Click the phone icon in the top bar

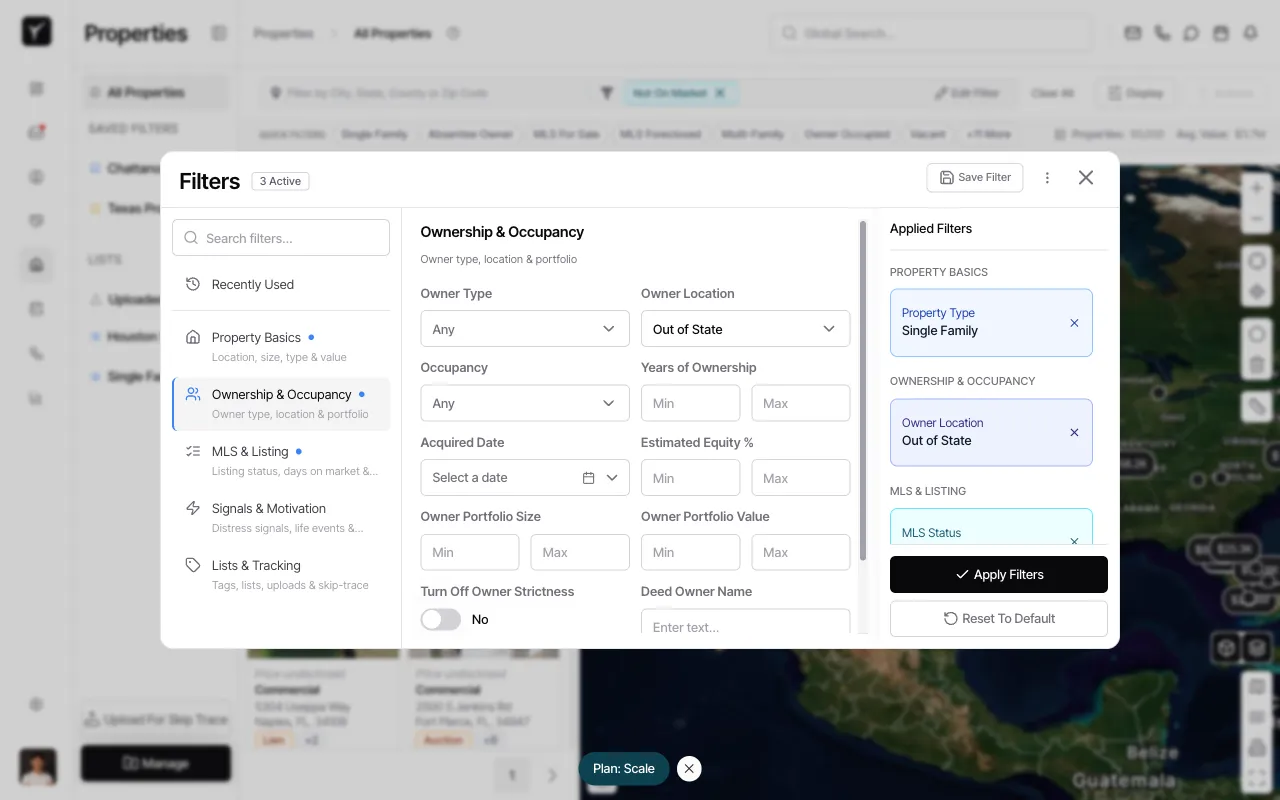[1161, 32]
